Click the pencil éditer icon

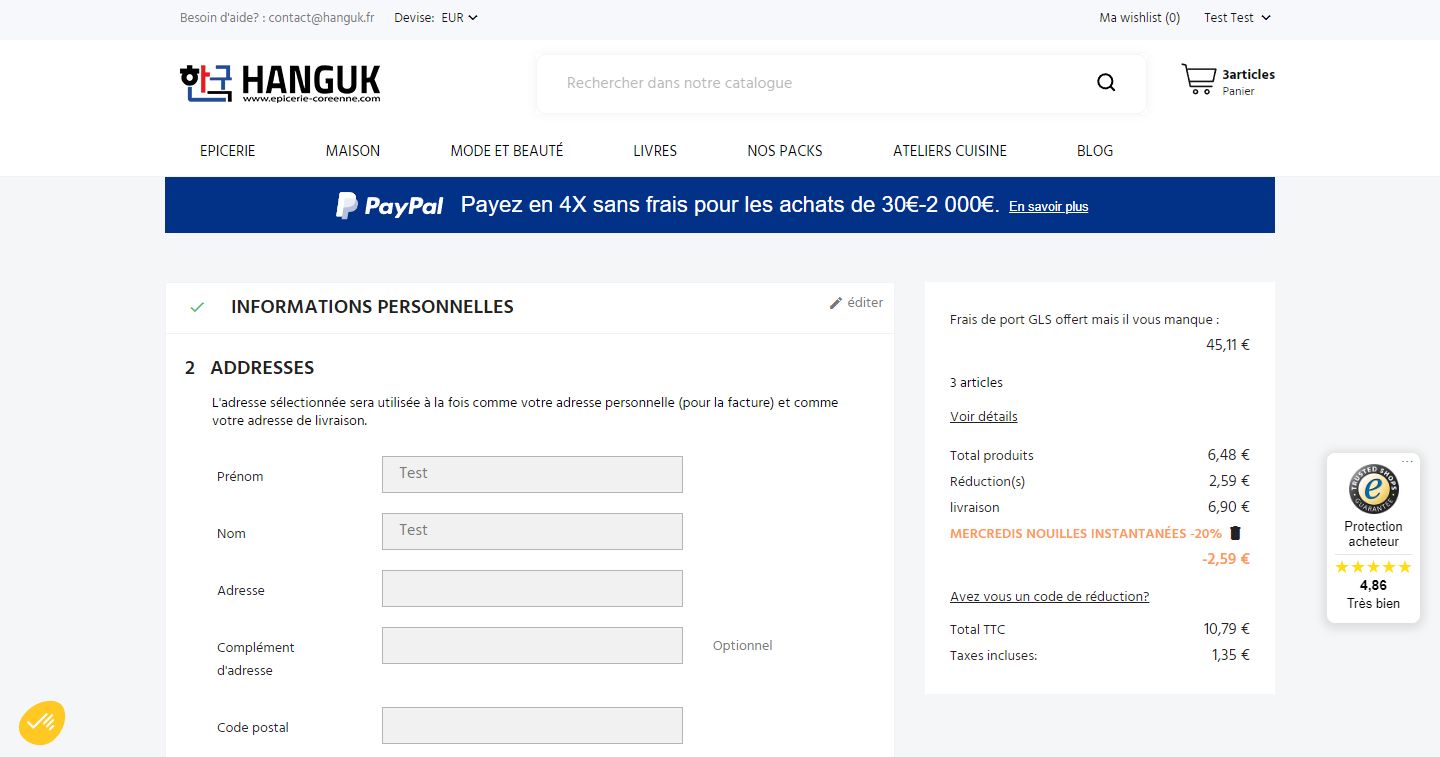(x=836, y=303)
